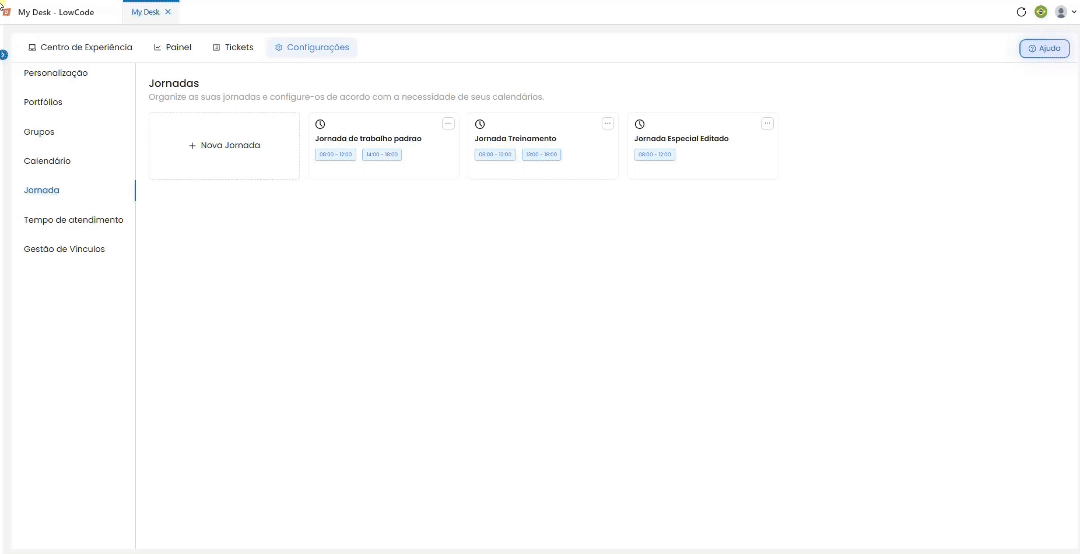Click the Ajuda help button
The height and width of the screenshot is (554, 1080).
pyautogui.click(x=1044, y=48)
